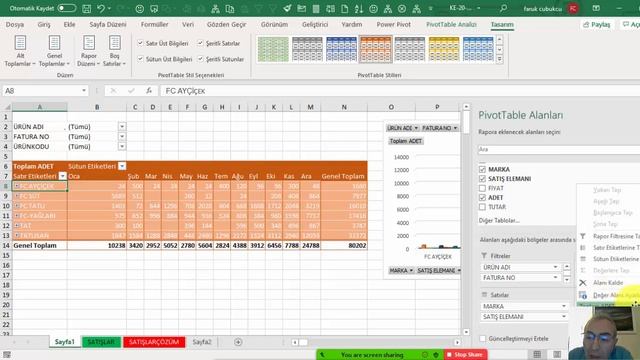Click the paintbrush format icon in toolbar
This screenshot has height=360, width=640.
tap(287, 8)
